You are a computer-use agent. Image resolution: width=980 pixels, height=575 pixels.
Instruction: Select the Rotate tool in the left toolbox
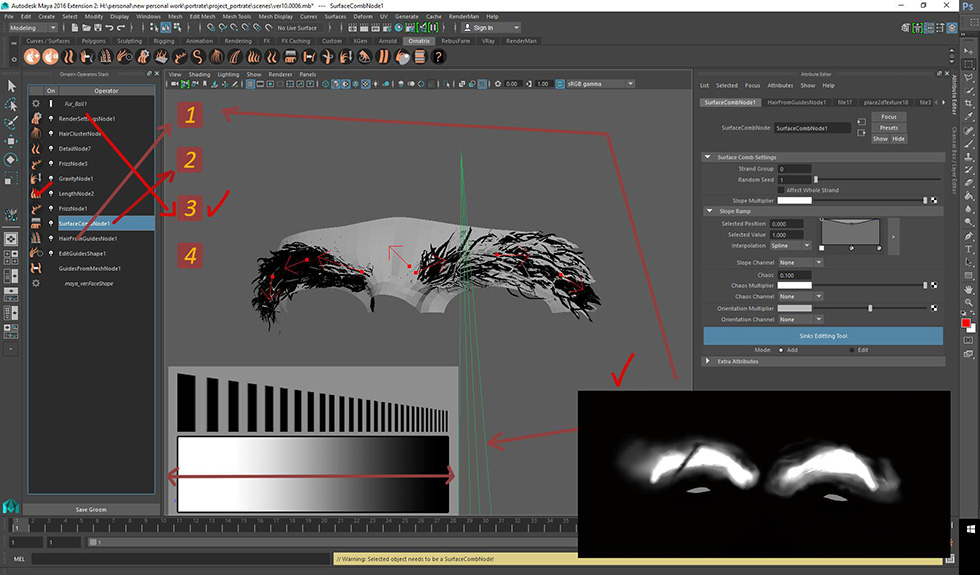12,160
